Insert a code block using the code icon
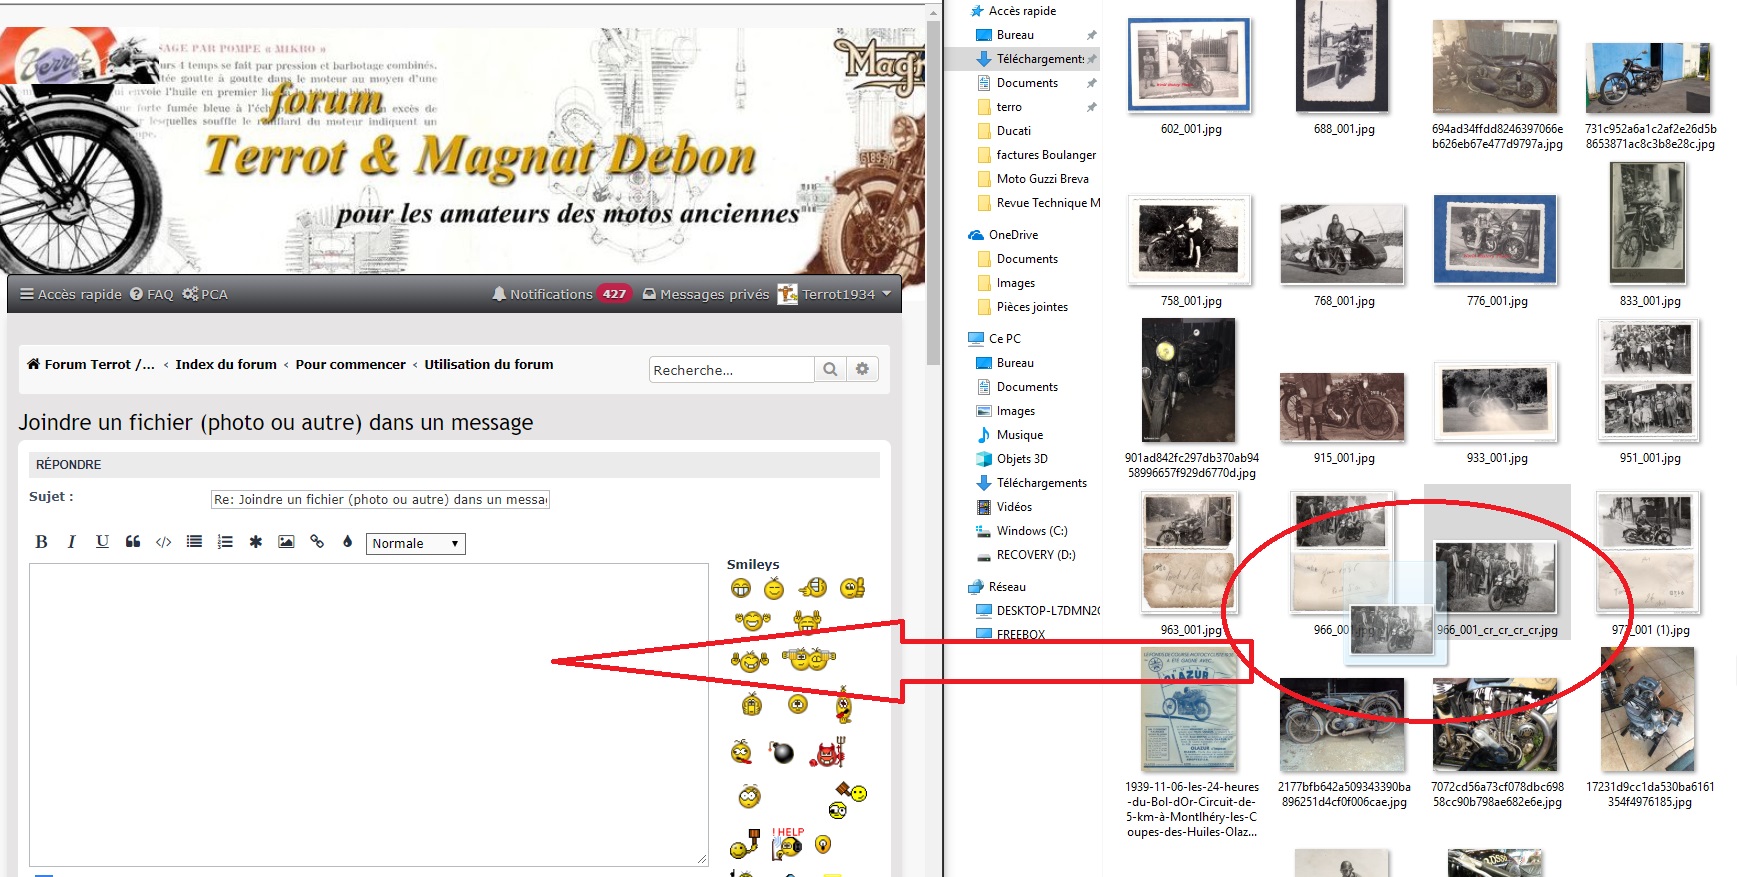This screenshot has height=877, width=1737. click(163, 542)
